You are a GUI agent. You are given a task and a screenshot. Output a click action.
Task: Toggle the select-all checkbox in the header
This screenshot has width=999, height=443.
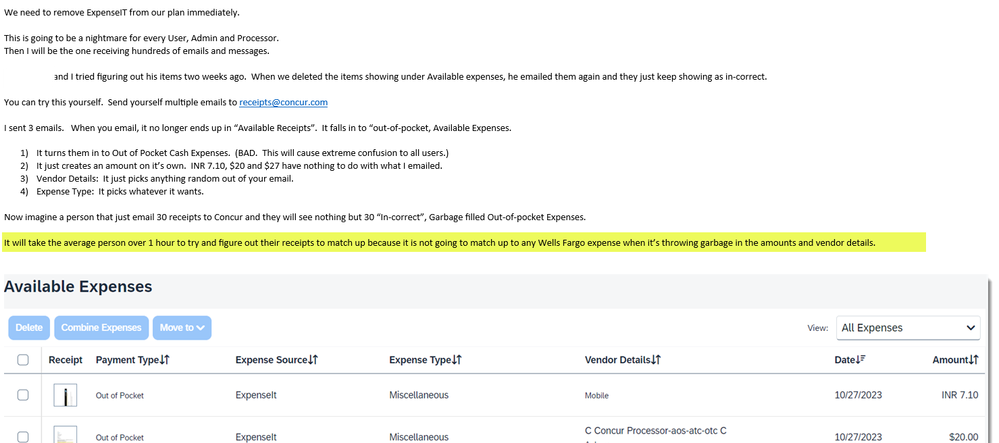click(23, 360)
